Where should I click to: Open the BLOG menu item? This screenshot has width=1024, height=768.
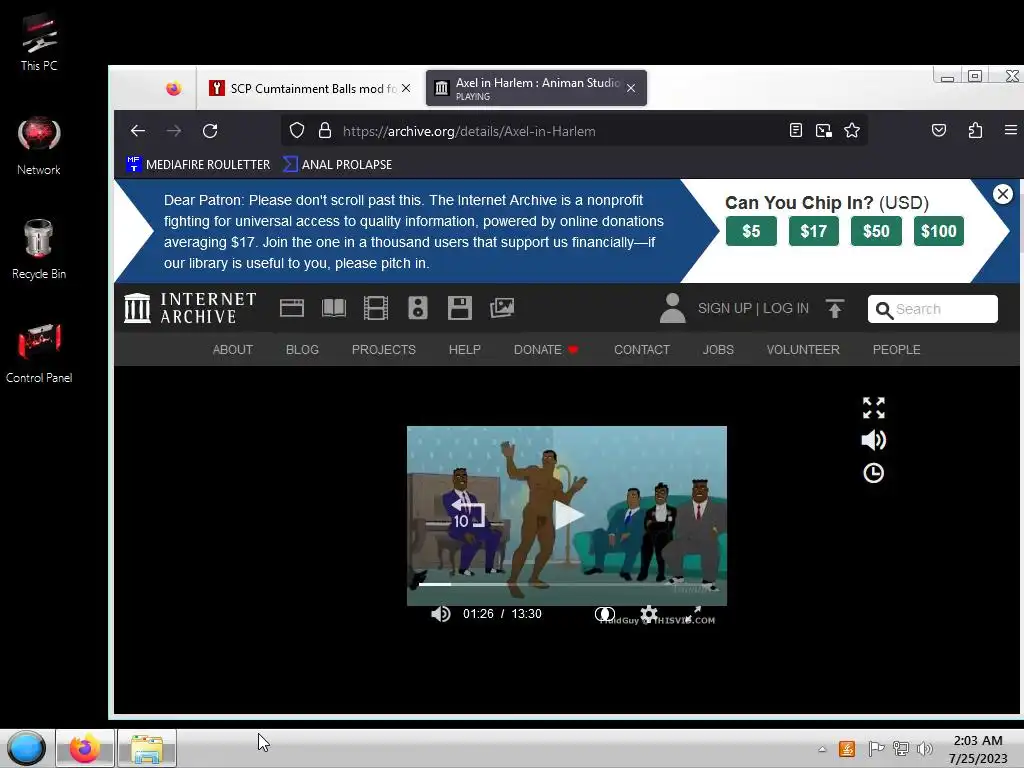(302, 349)
